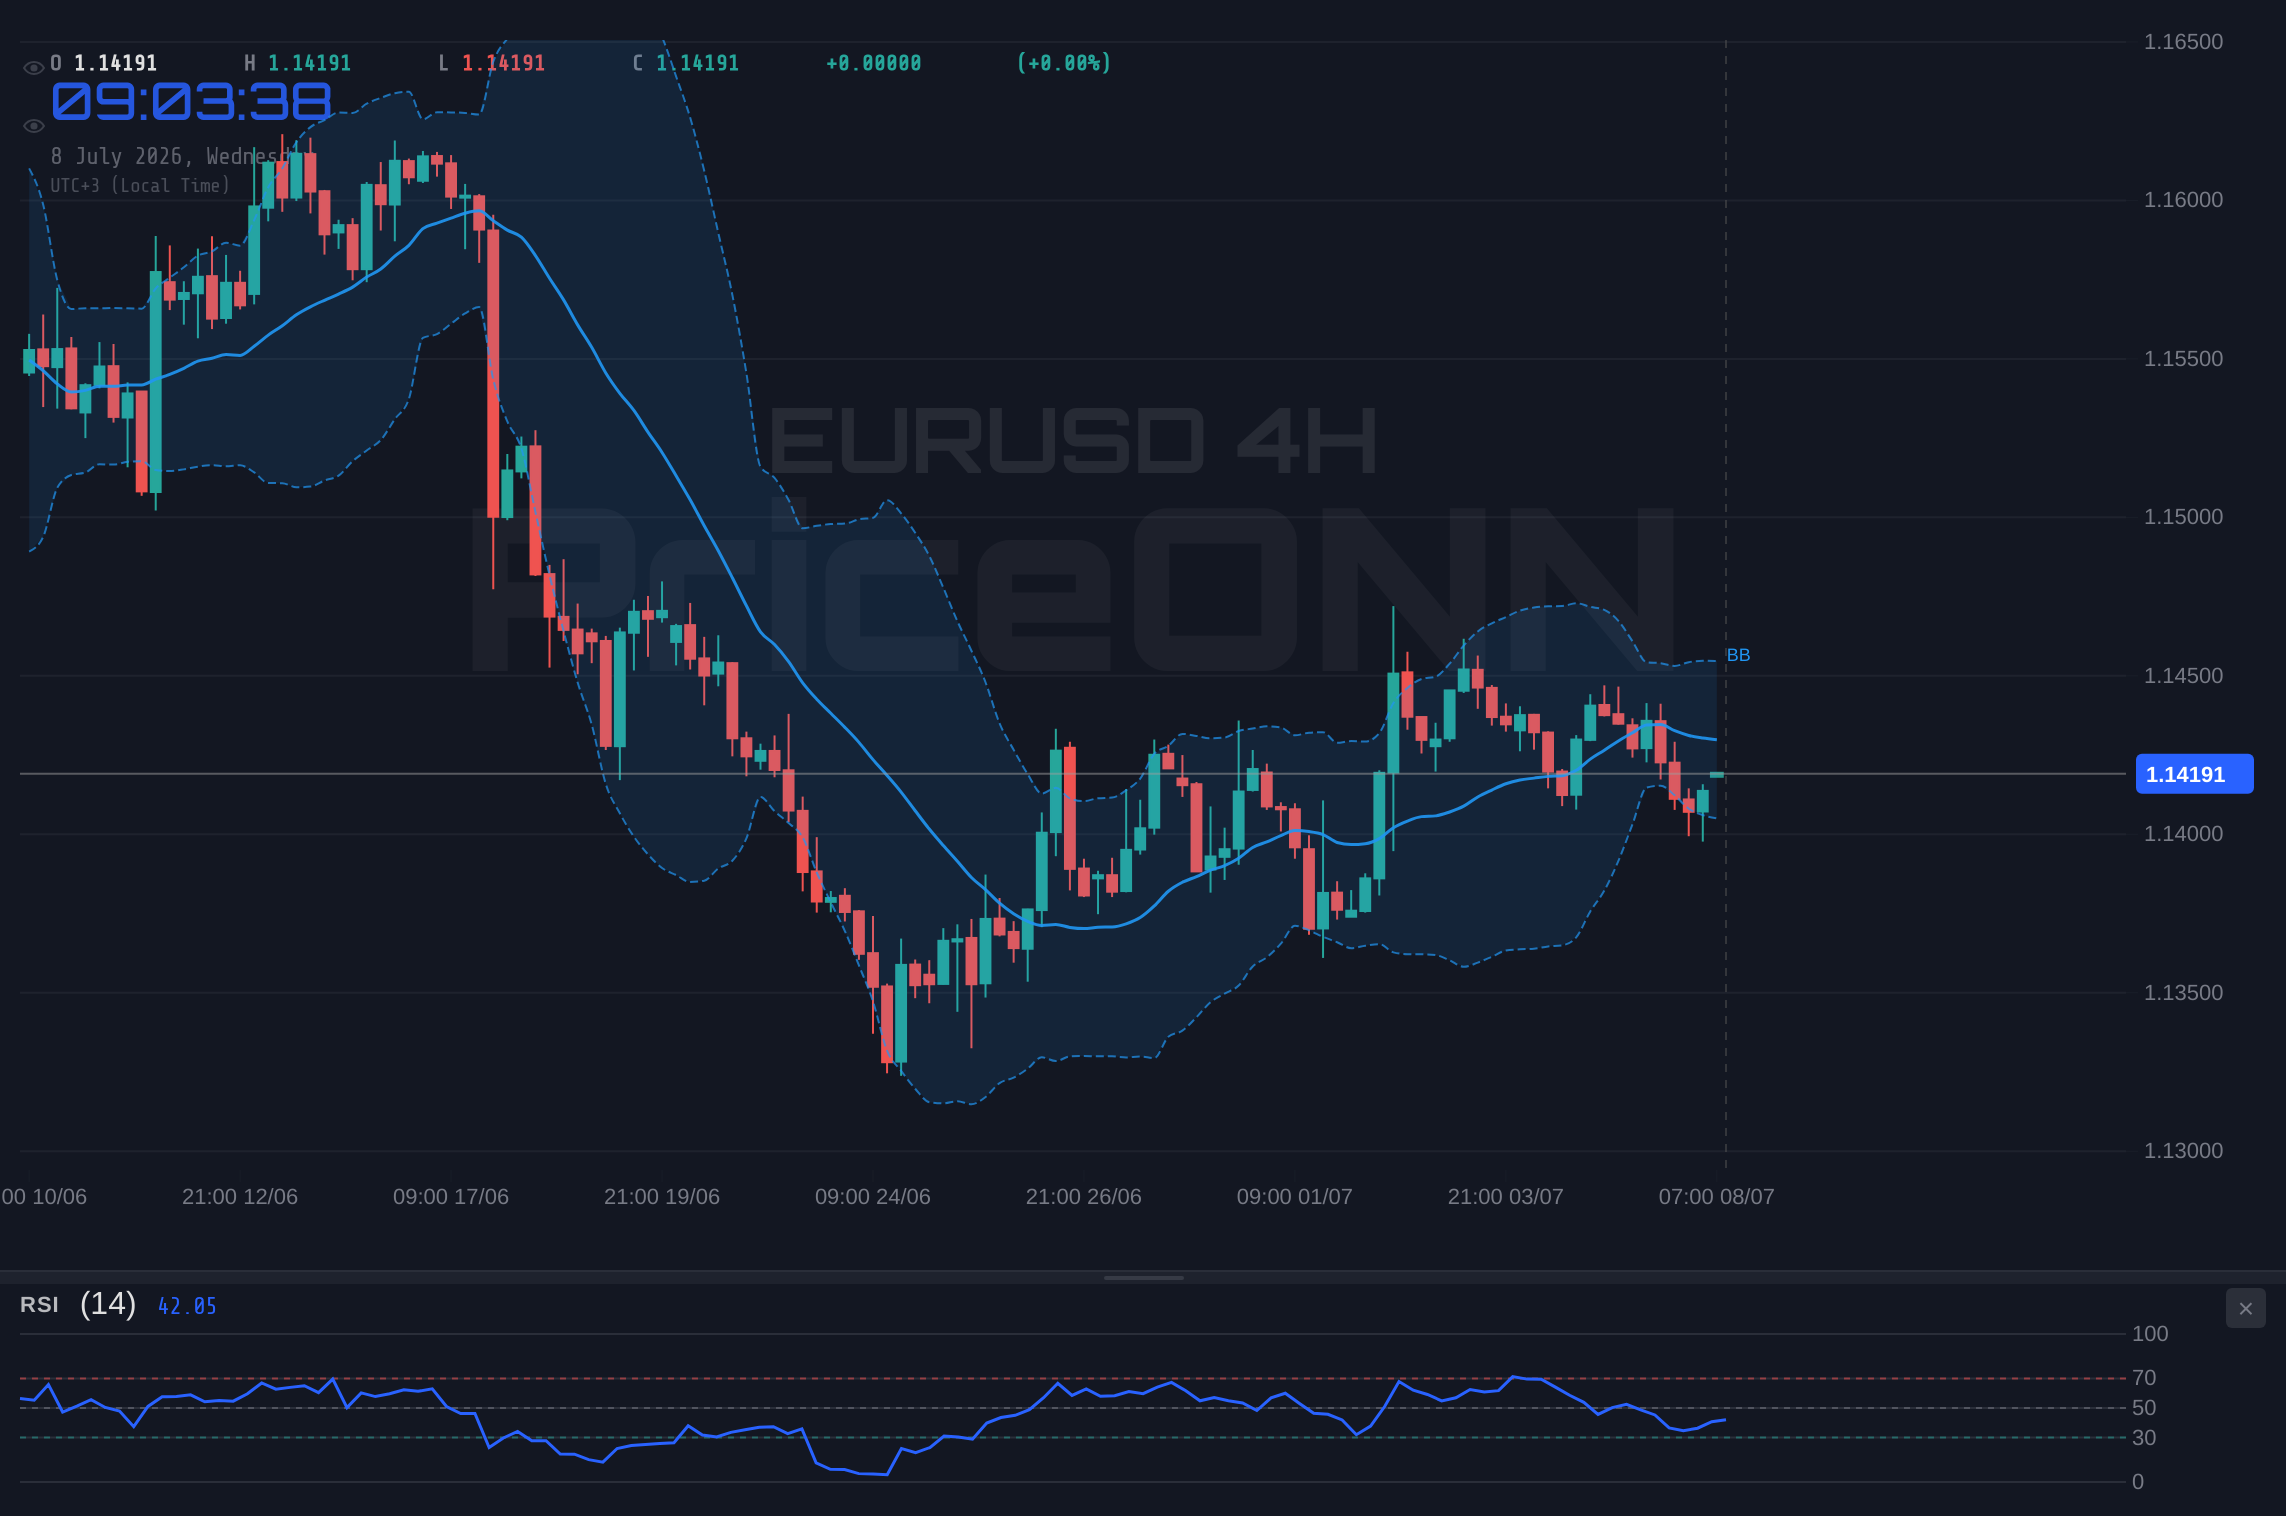This screenshot has height=1516, width=2286.
Task: Click the 21:00 12/06 time axis label
Action: pyautogui.click(x=240, y=1197)
